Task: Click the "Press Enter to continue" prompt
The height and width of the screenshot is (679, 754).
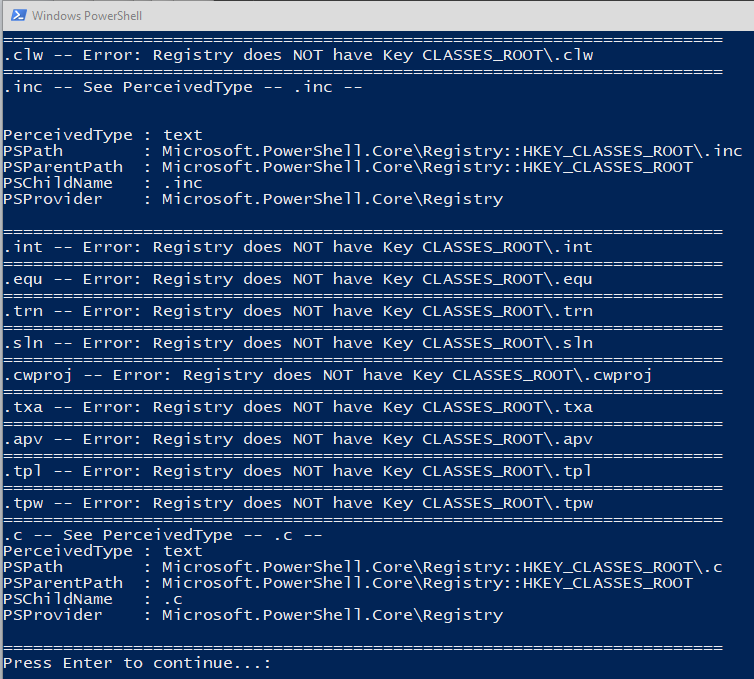Action: (x=137, y=663)
